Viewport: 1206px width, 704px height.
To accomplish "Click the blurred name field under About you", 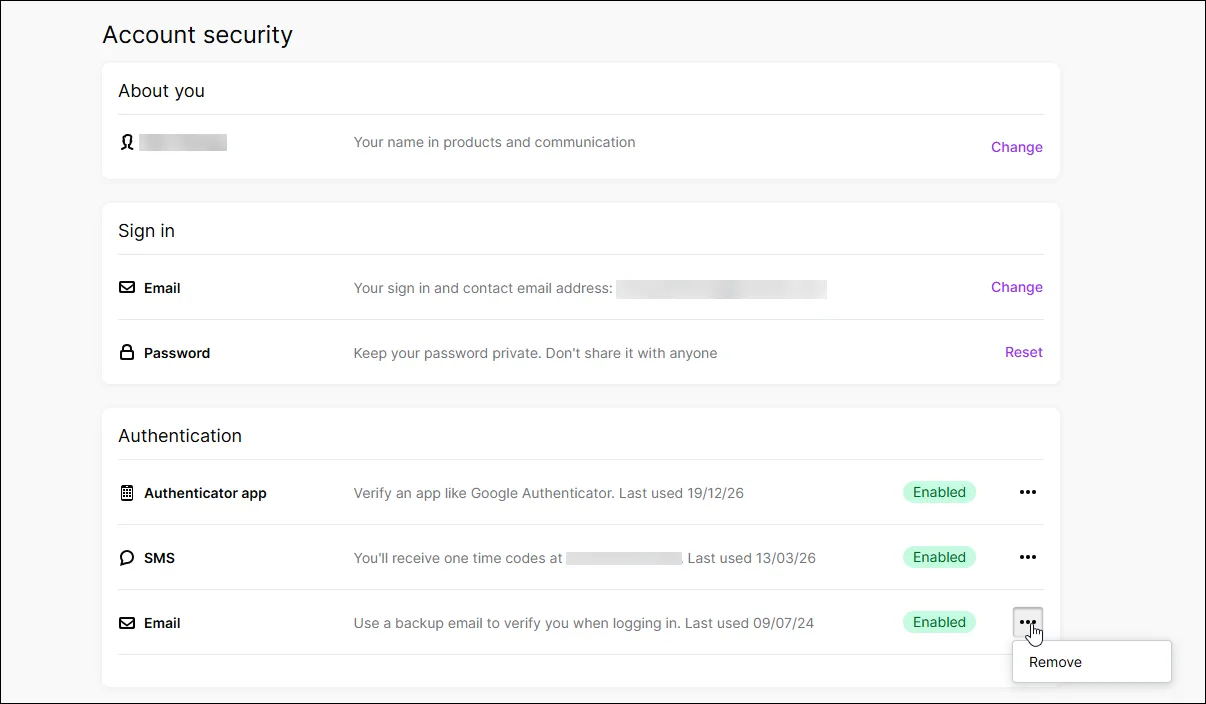I will pos(183,142).
